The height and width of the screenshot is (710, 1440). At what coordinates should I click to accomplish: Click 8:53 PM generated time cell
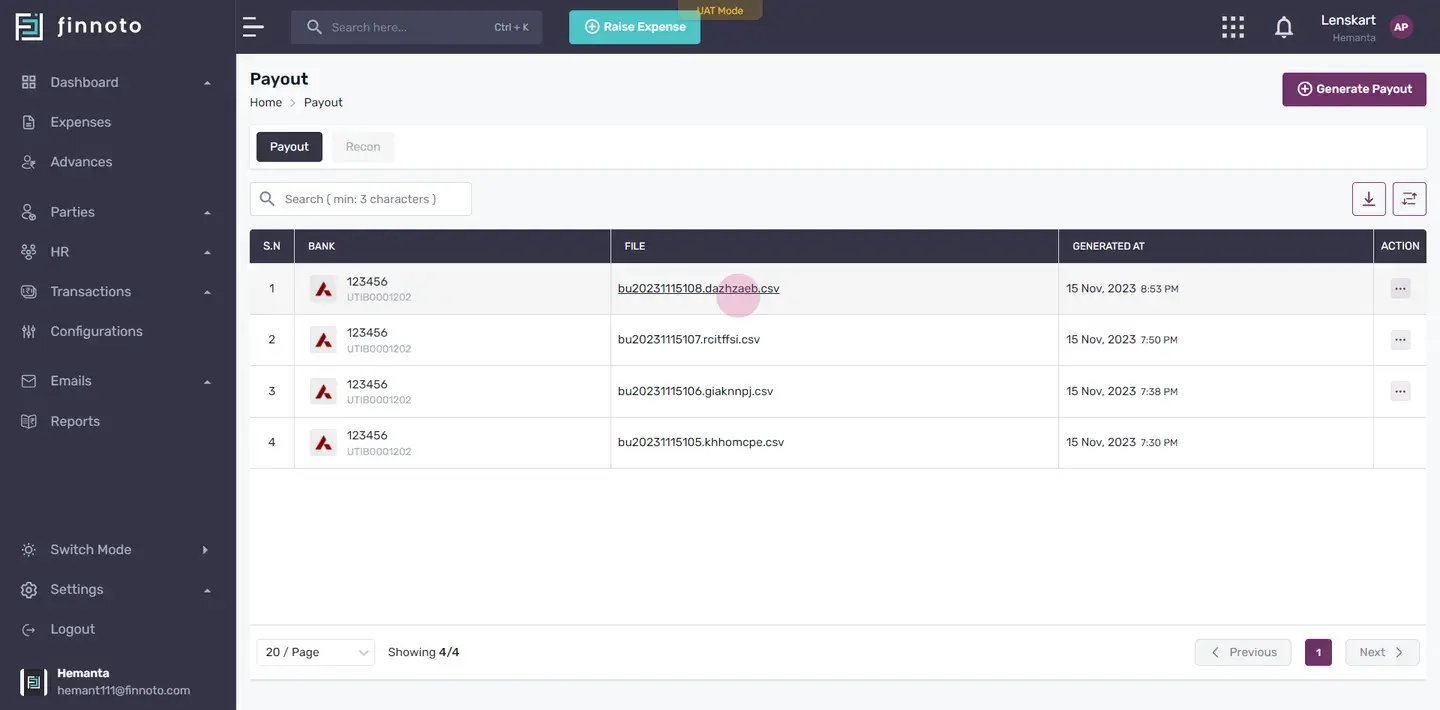pyautogui.click(x=1159, y=289)
